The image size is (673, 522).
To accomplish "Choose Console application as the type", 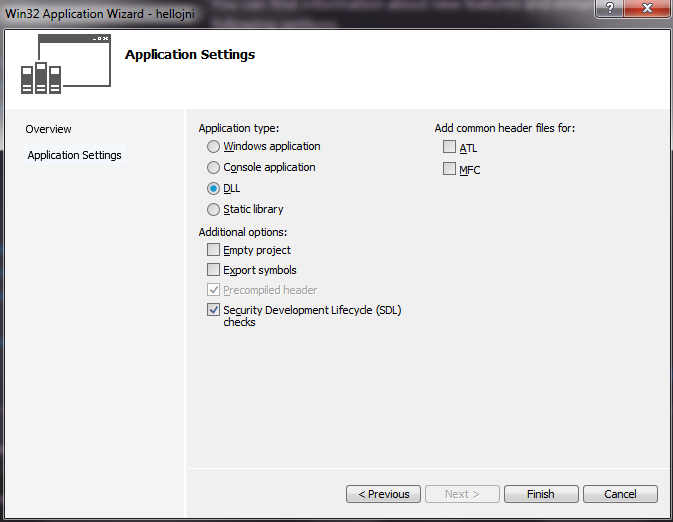I will (213, 168).
